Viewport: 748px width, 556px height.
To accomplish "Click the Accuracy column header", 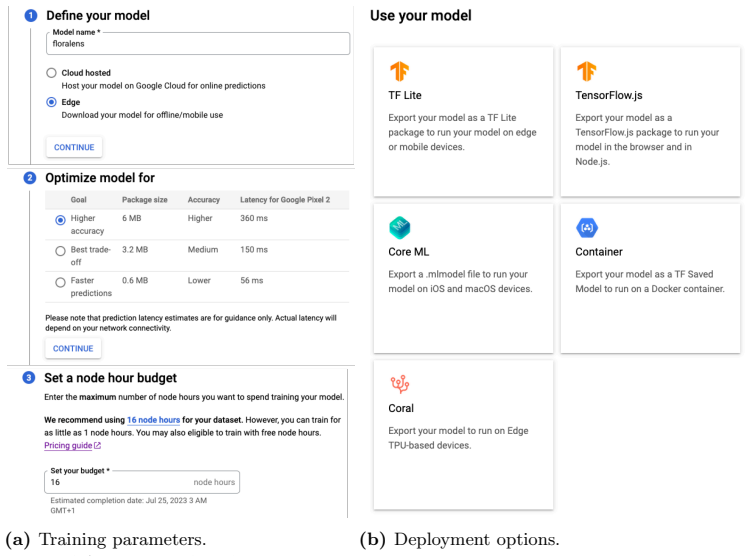I will coord(204,200).
